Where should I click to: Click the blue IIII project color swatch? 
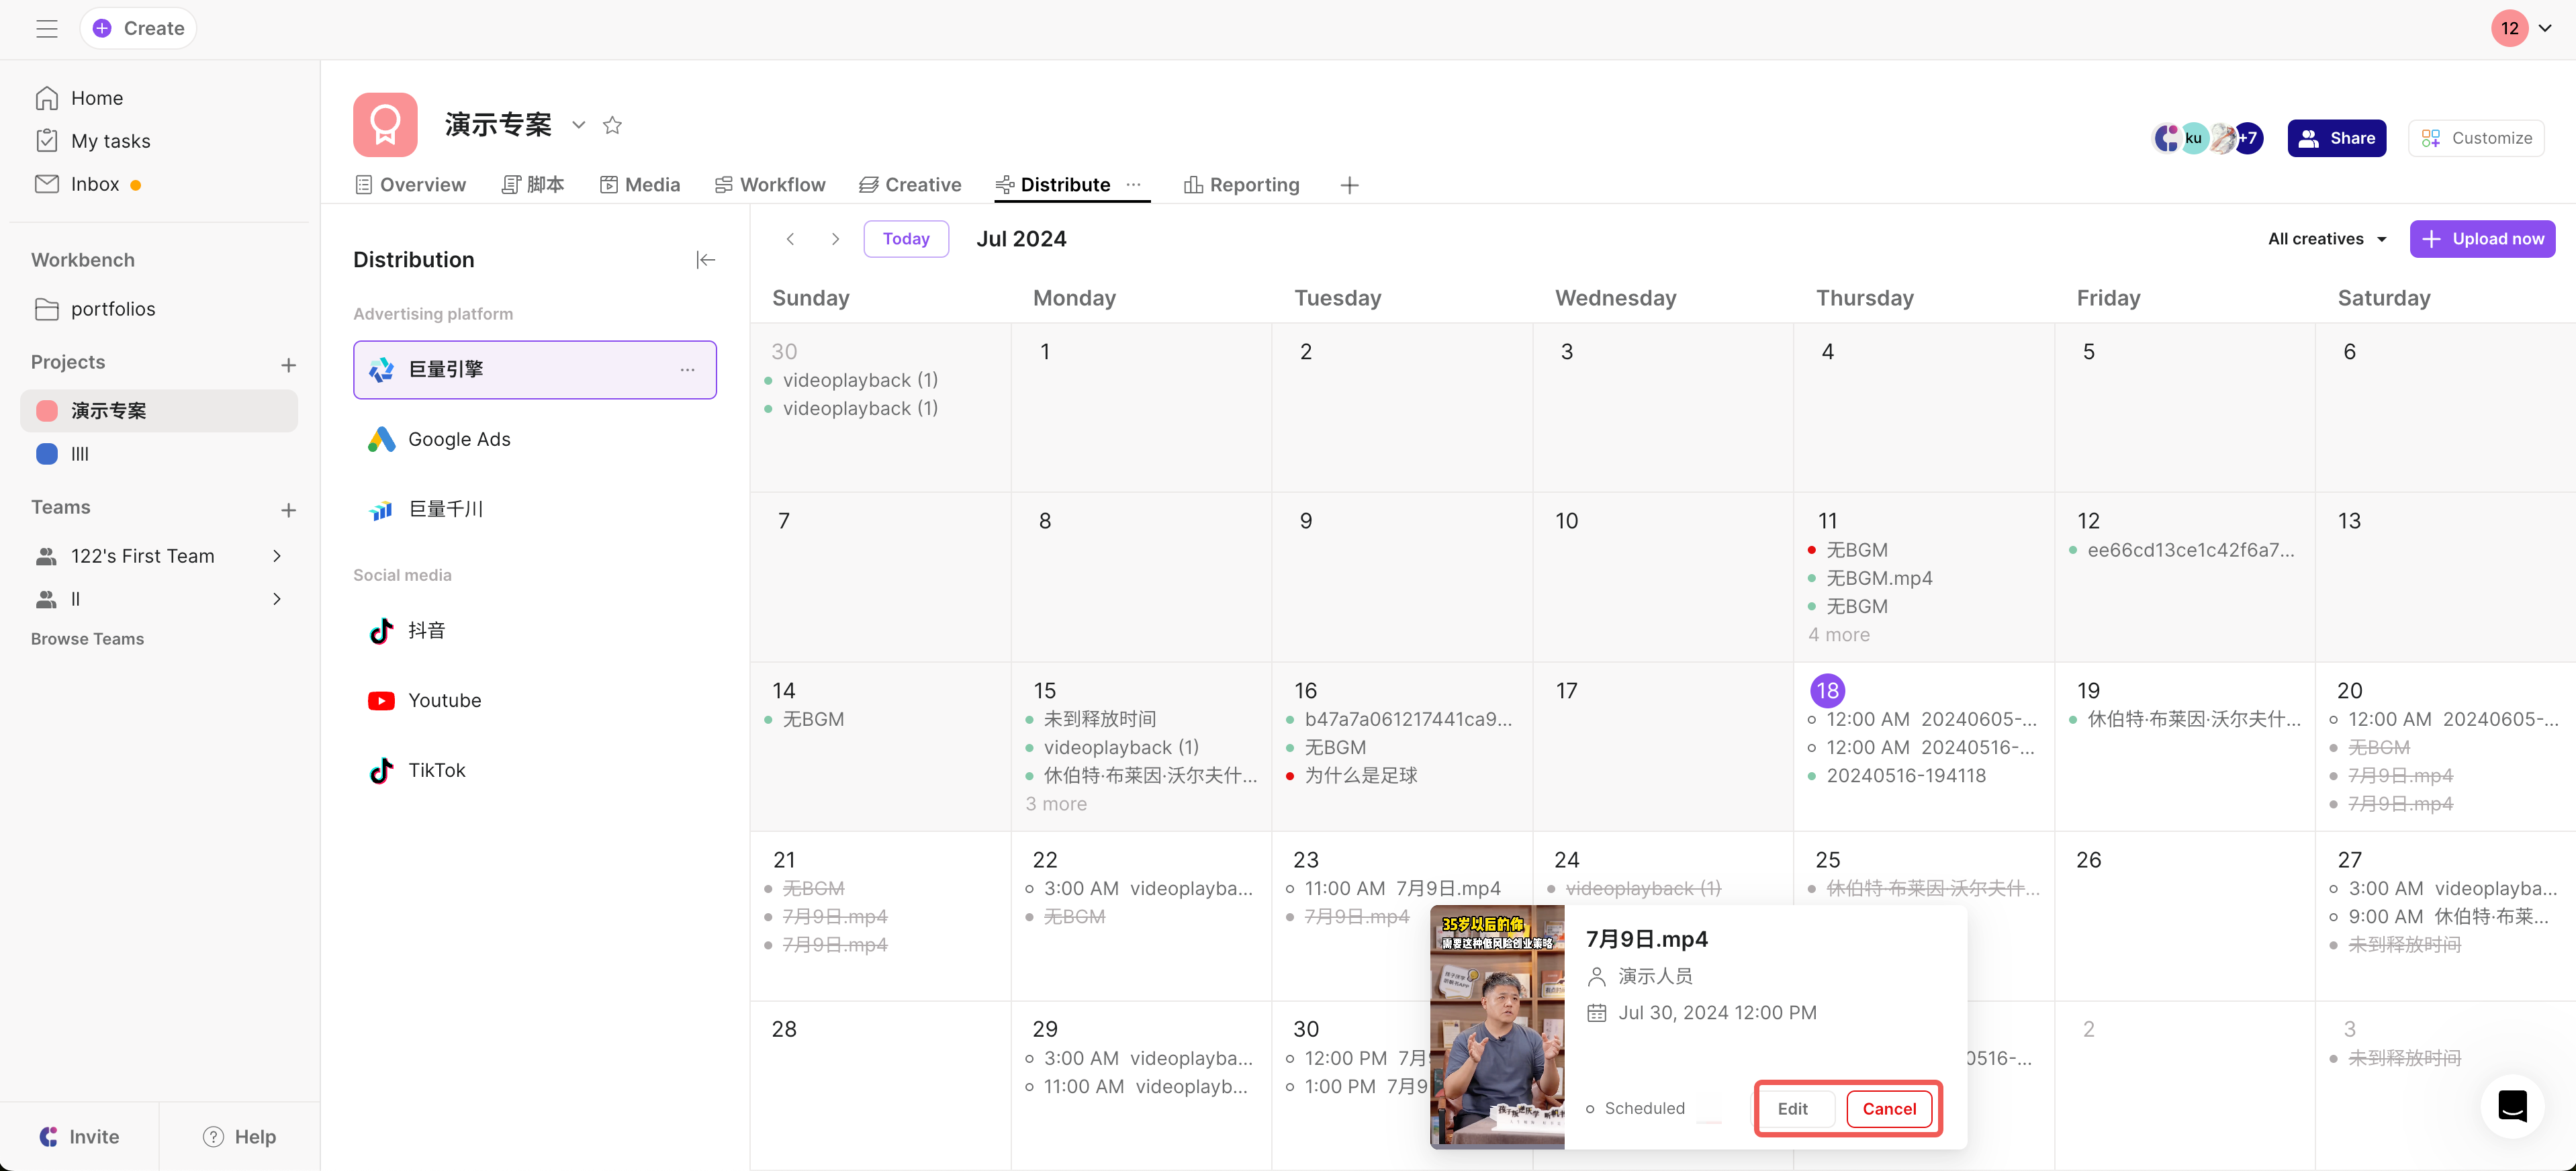[x=47, y=454]
